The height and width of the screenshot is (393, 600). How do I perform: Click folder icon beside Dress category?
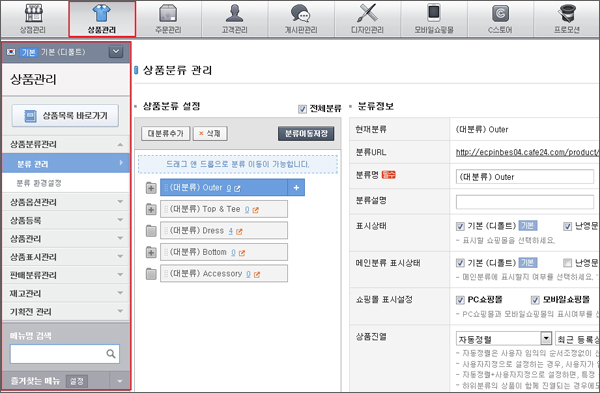coord(151,231)
